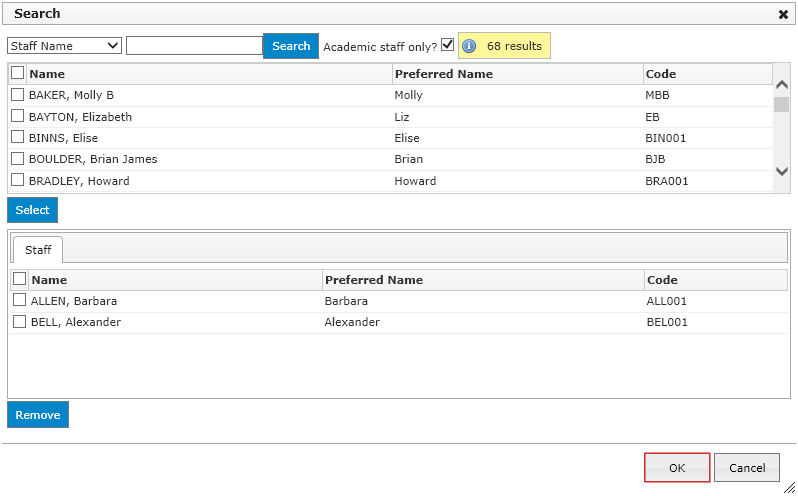Click the blue info icon beside results
Image resolution: width=798 pixels, height=496 pixels.
(469, 46)
